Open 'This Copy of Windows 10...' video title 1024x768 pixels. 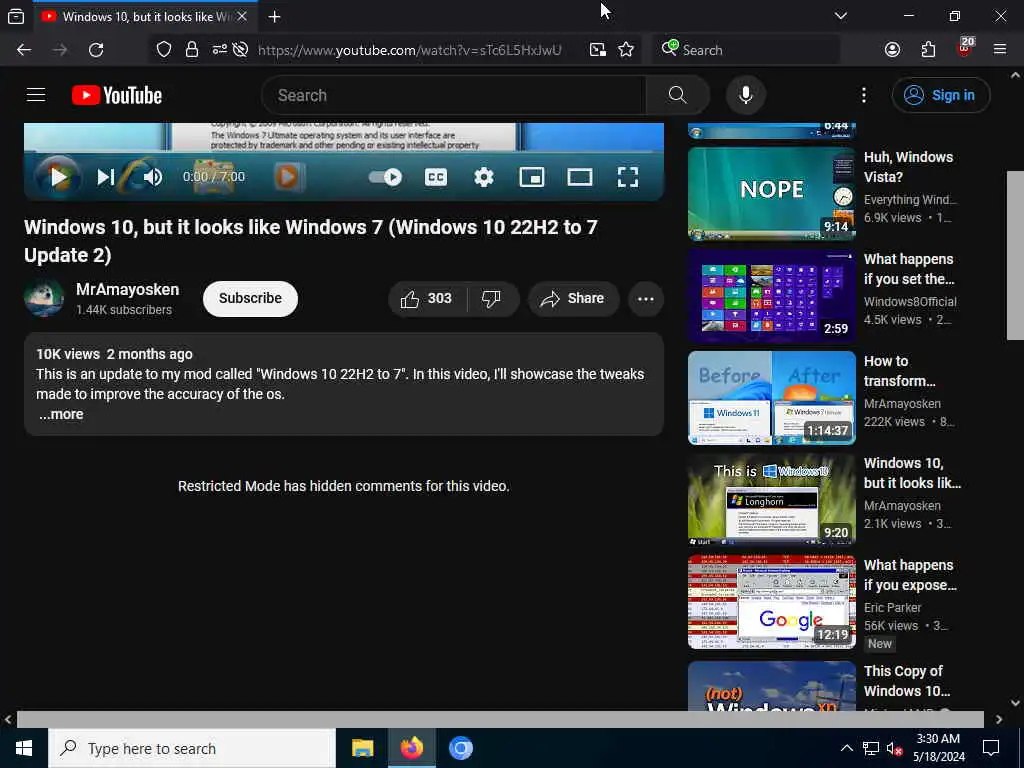(907, 680)
